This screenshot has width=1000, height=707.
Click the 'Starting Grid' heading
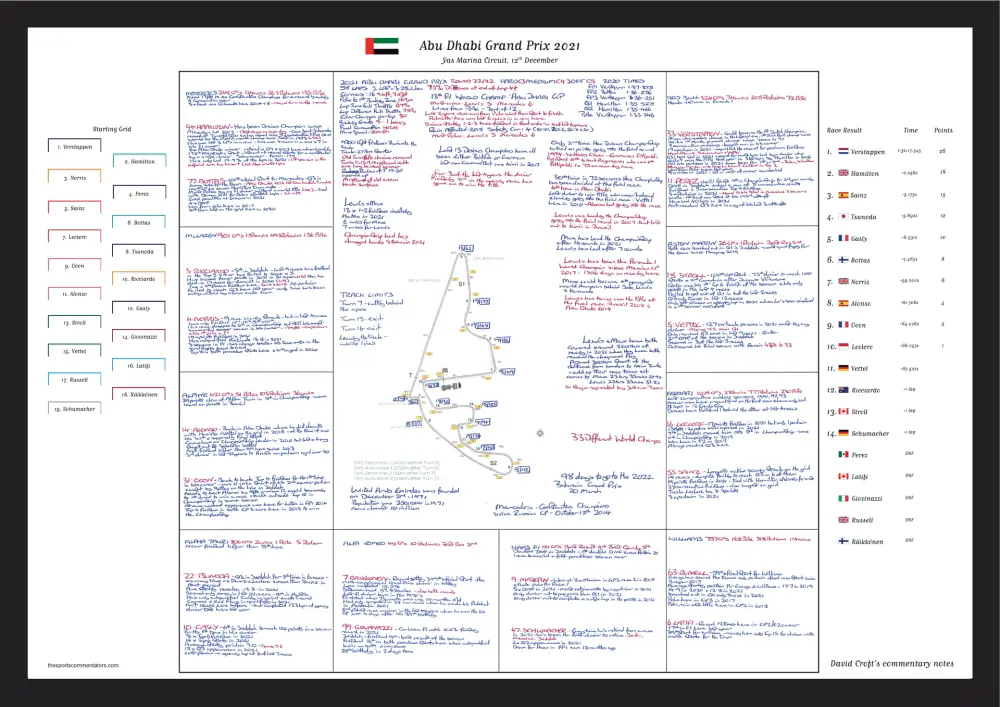click(x=112, y=129)
